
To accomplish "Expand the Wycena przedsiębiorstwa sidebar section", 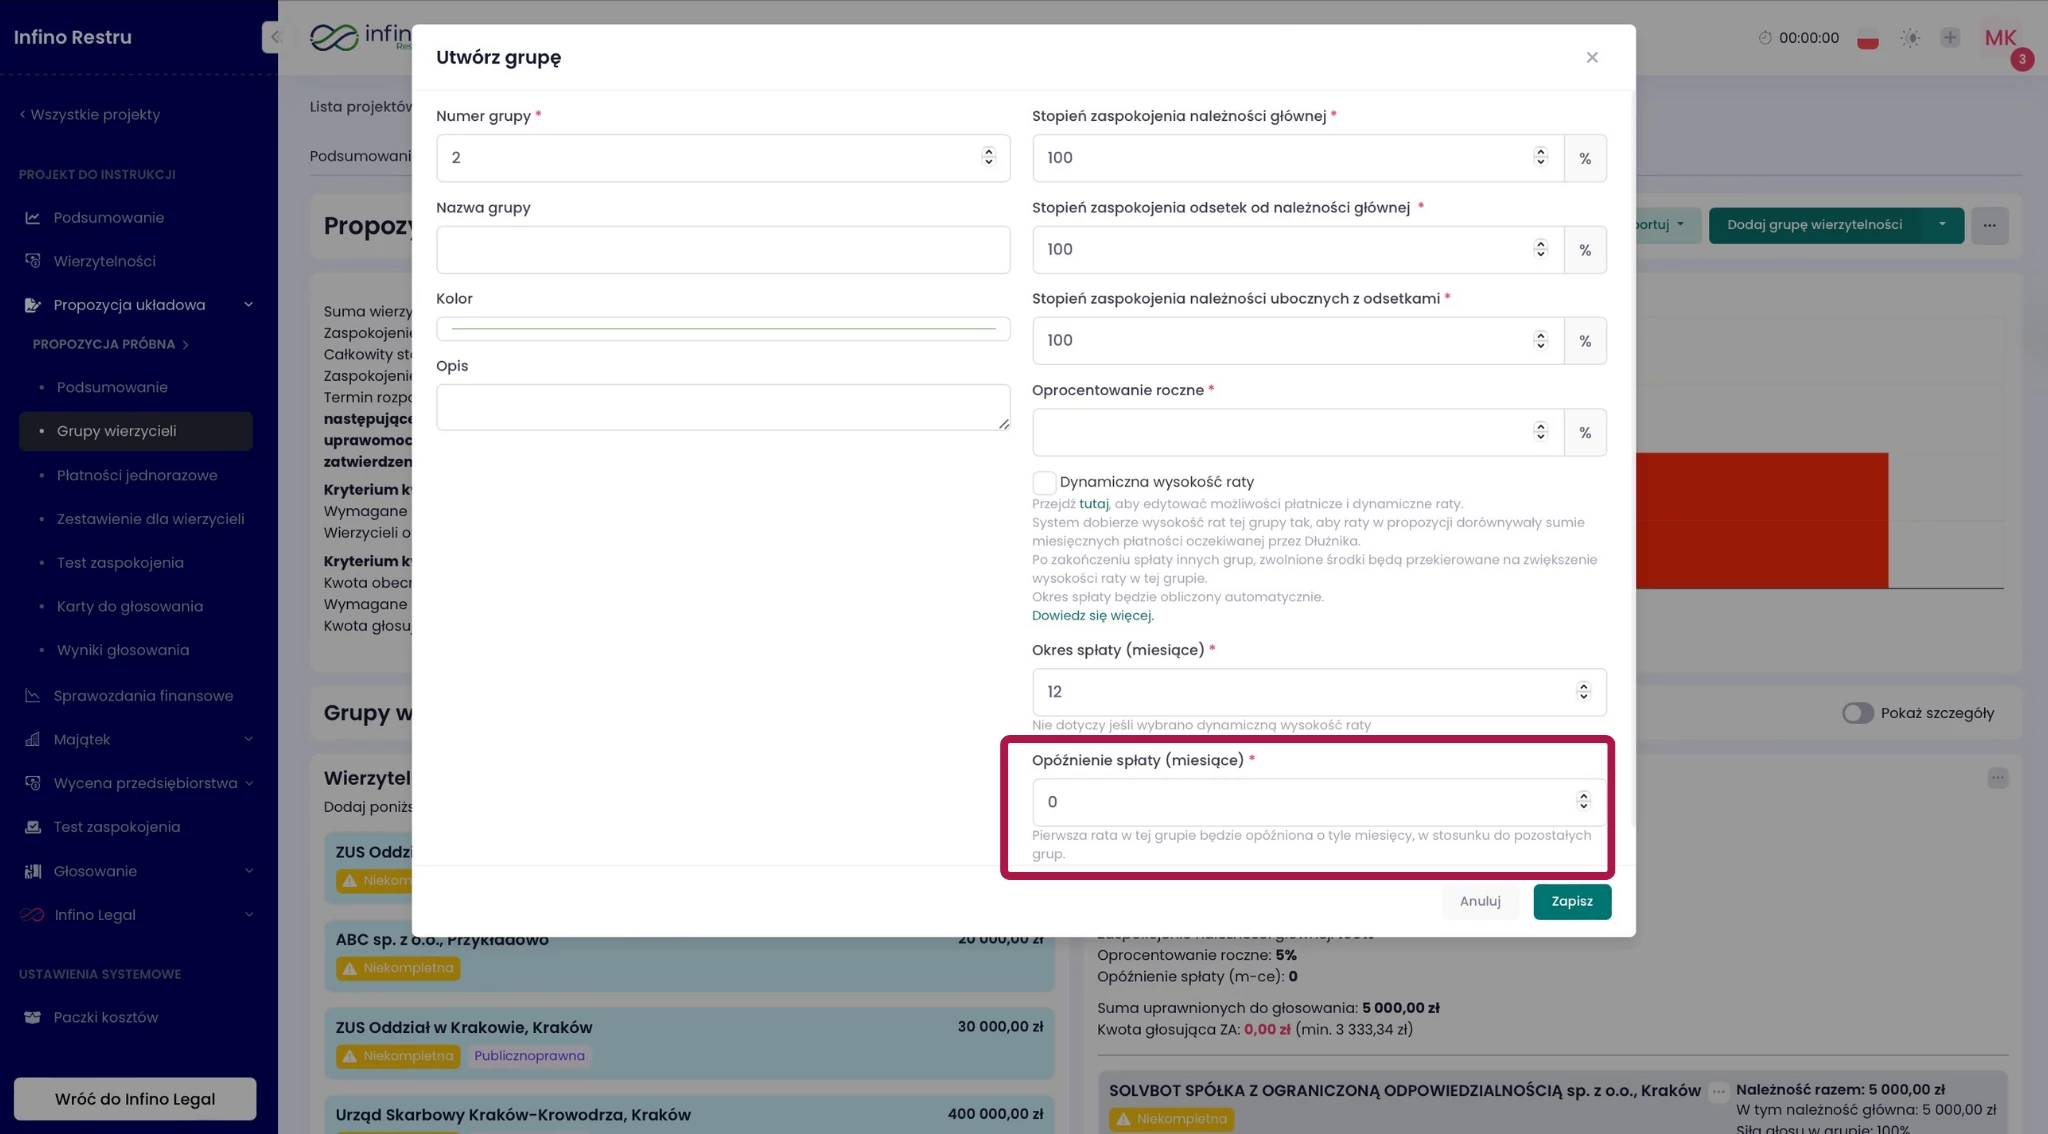I will pos(248,783).
